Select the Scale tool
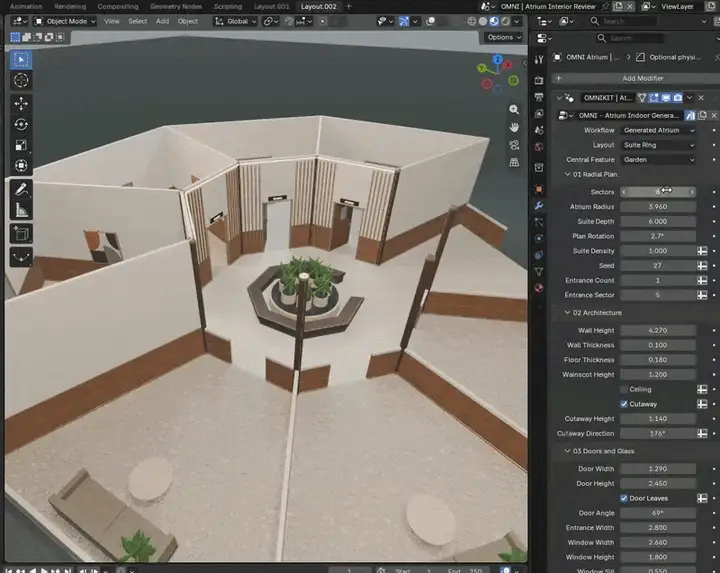Screen dimensions: 720x573 21,145
